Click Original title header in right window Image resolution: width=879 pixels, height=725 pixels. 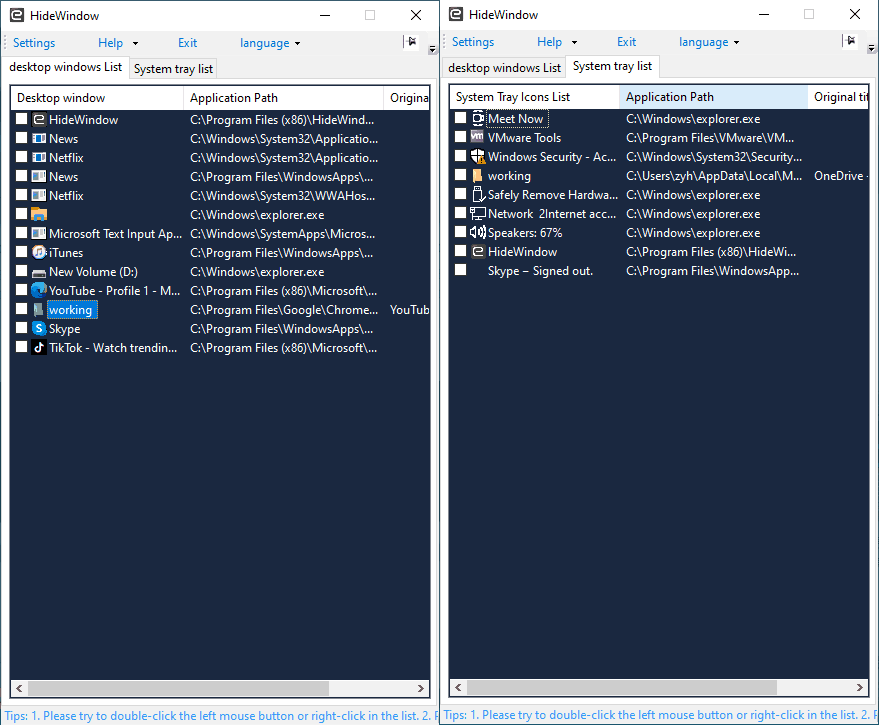pos(839,96)
